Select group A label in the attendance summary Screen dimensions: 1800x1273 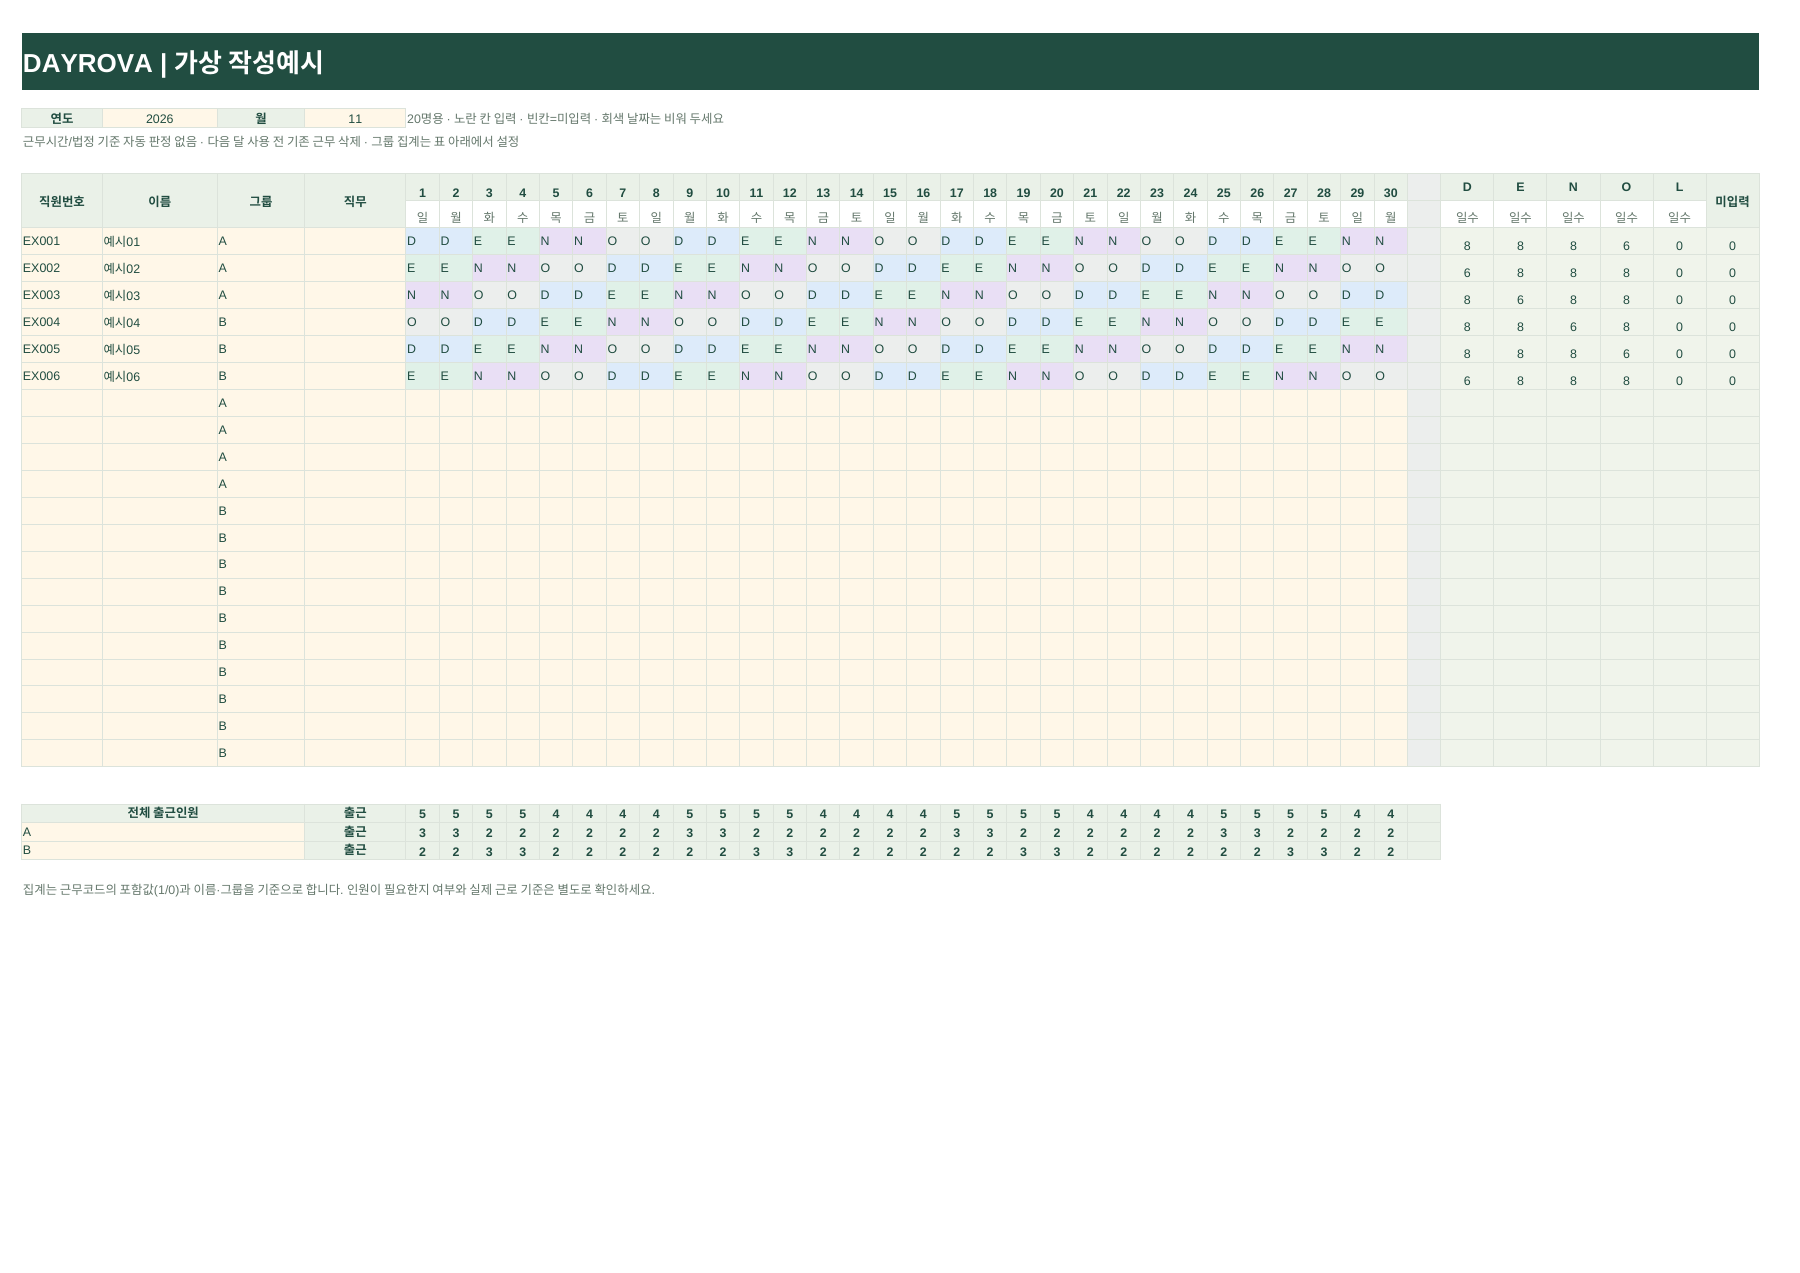coord(163,832)
